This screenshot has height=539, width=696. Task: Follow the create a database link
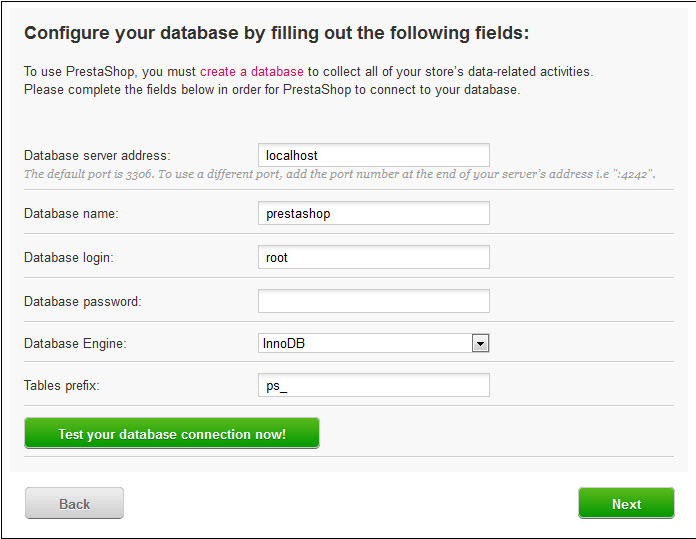click(x=251, y=72)
